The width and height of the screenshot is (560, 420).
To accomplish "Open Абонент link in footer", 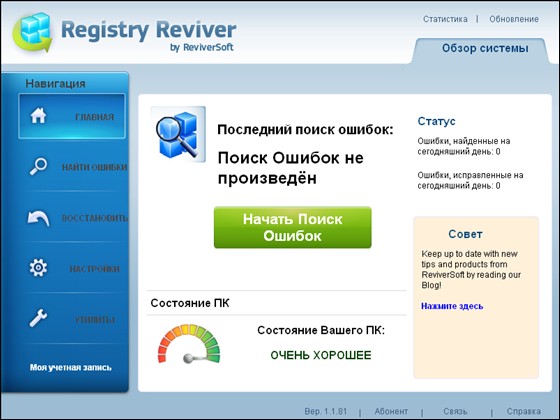I will point(391,411).
